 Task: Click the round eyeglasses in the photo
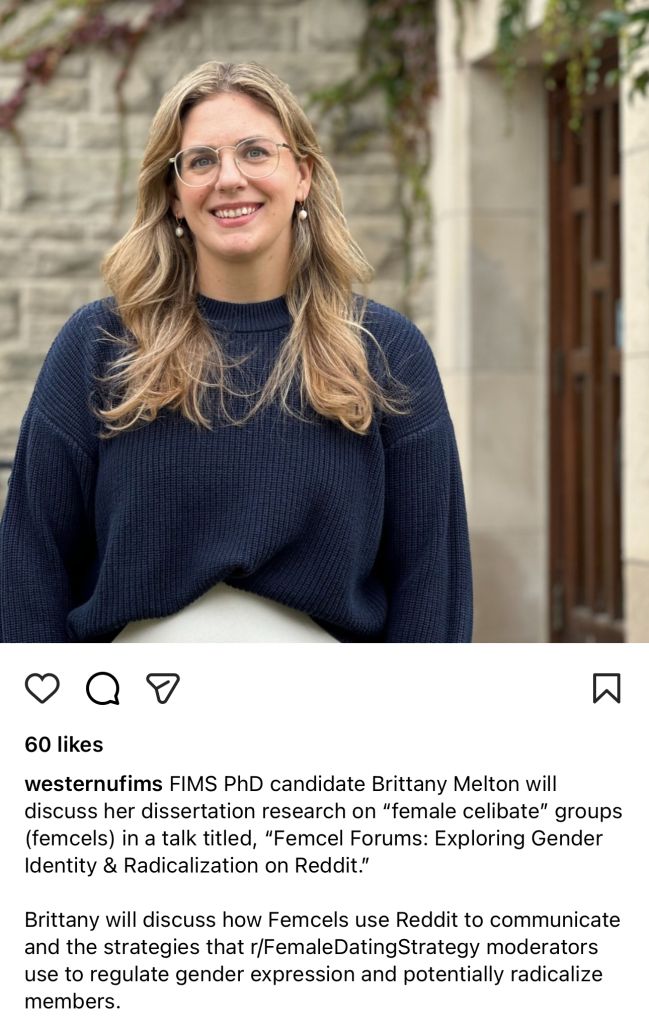pyautogui.click(x=230, y=161)
